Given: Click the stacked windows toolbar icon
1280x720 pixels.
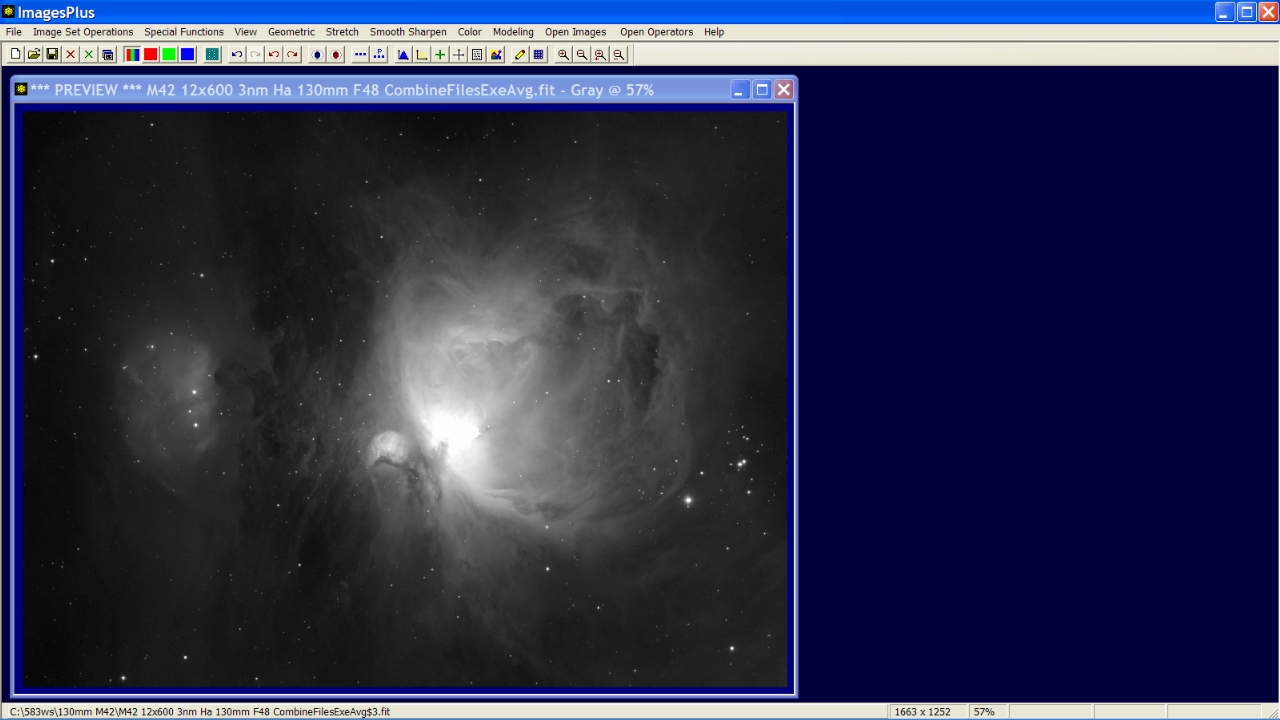Looking at the screenshot, I should [108, 54].
